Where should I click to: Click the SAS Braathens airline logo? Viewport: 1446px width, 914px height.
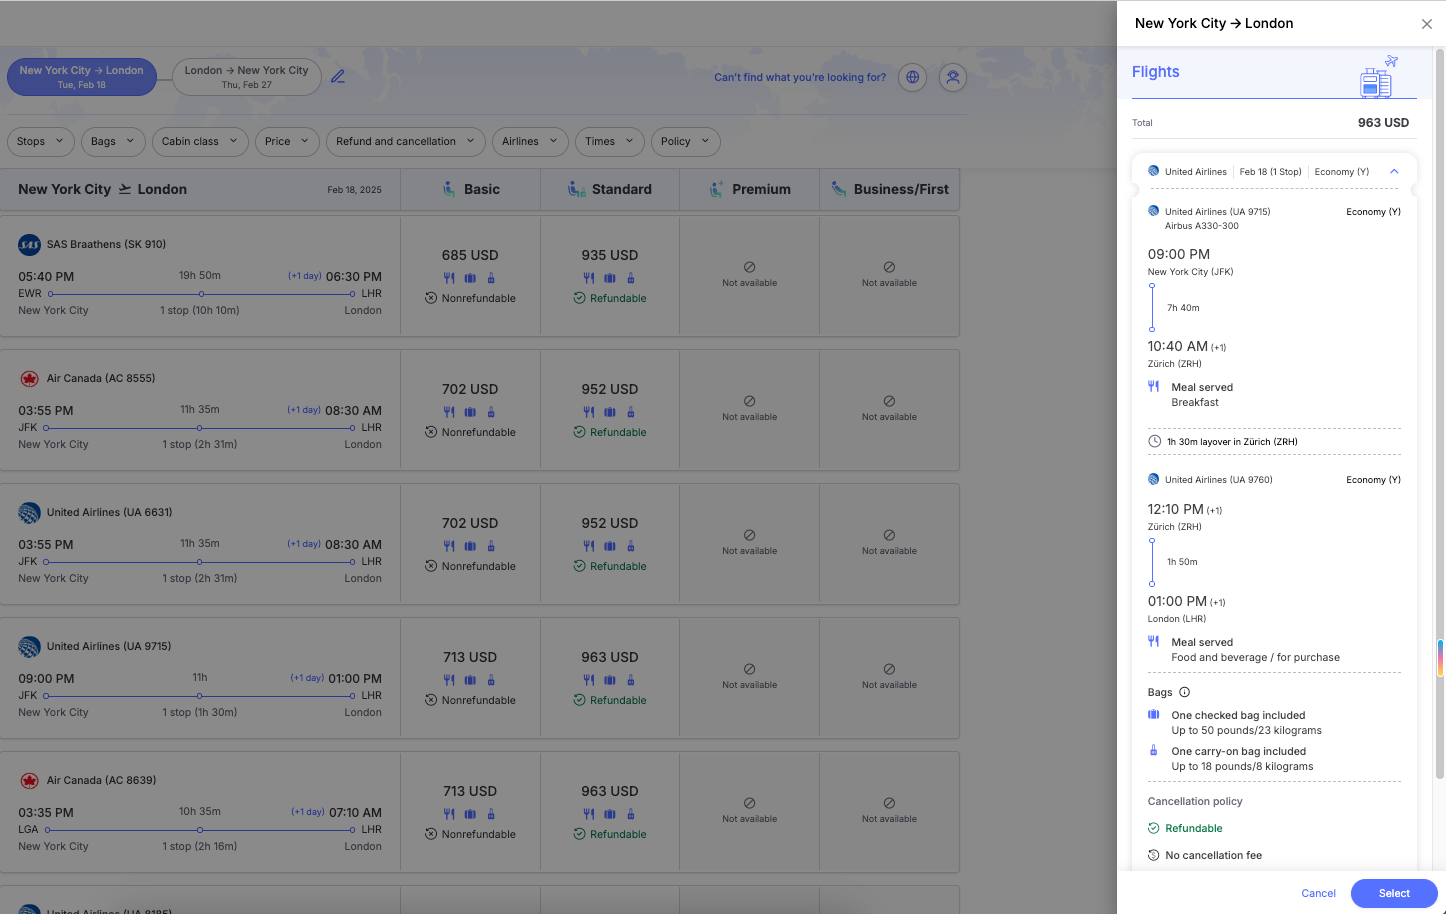coord(29,244)
